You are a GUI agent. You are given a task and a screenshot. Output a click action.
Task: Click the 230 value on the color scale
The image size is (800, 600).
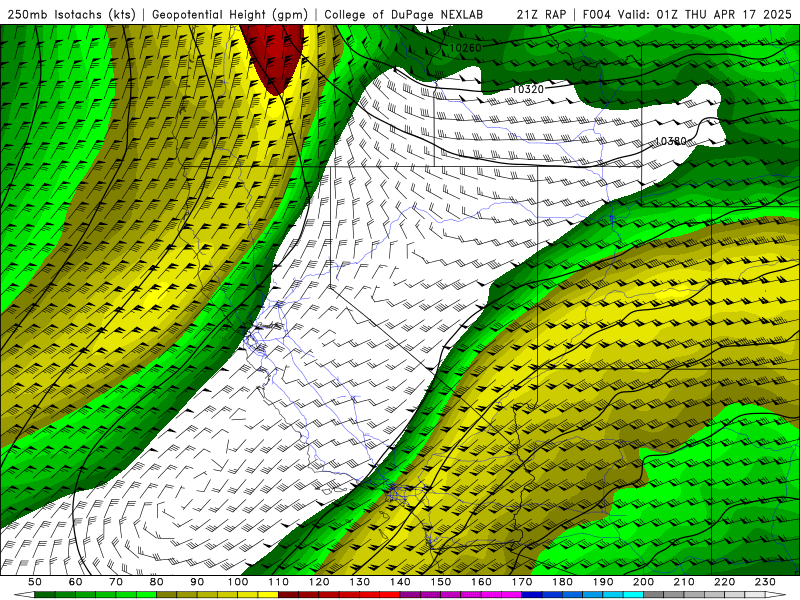point(765,582)
